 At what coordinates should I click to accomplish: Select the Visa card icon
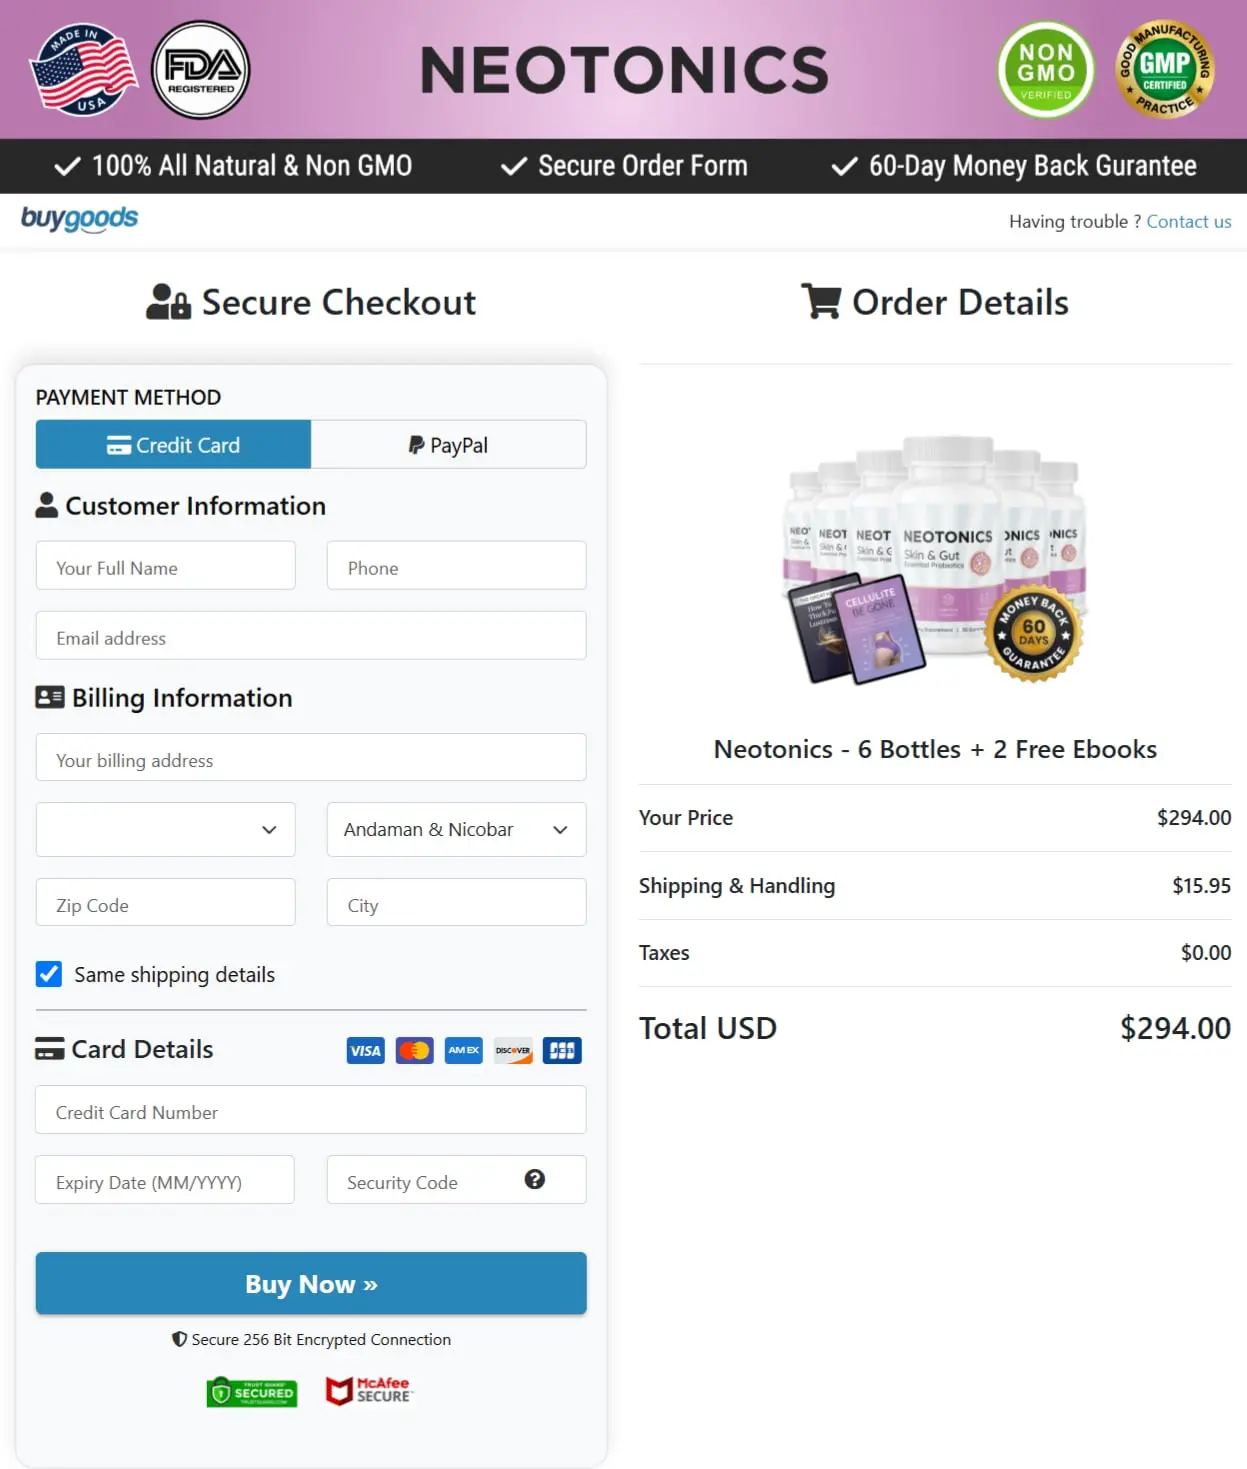[x=365, y=1050]
